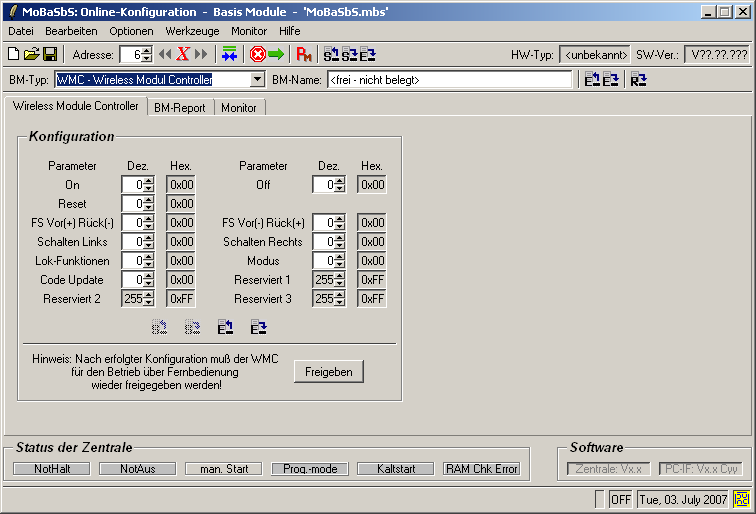Open the Werkzeuge menu

click(192, 31)
